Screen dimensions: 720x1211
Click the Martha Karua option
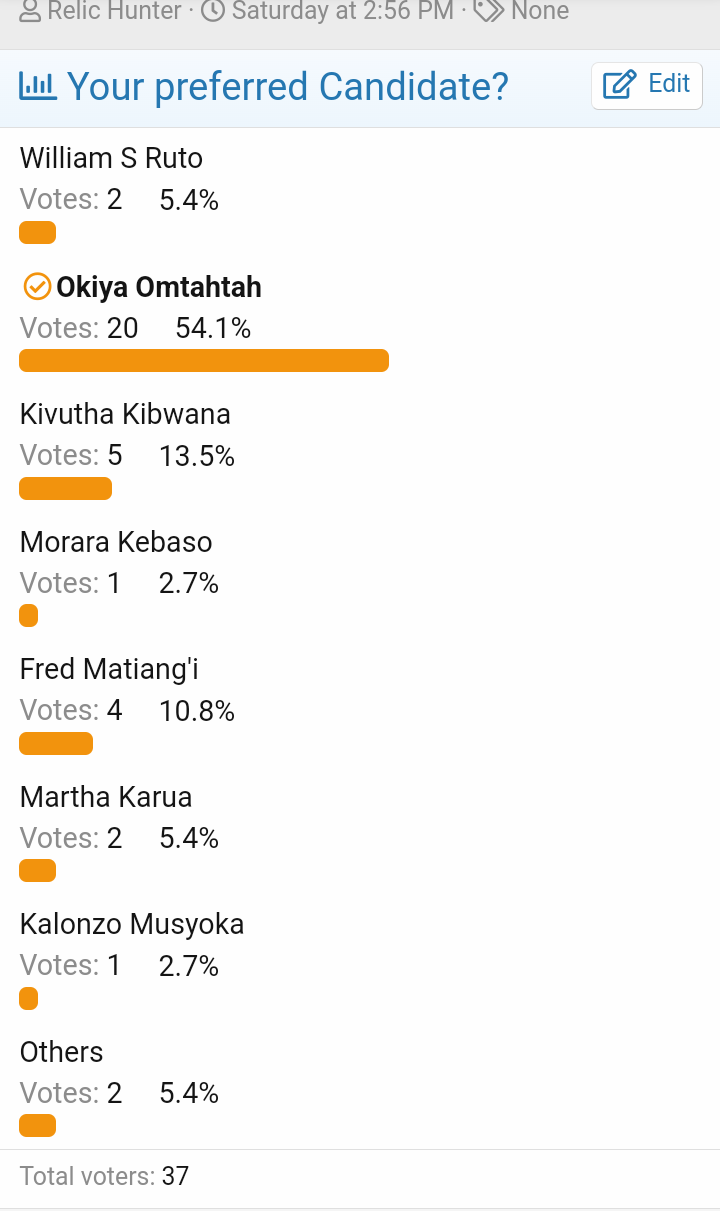pos(106,797)
